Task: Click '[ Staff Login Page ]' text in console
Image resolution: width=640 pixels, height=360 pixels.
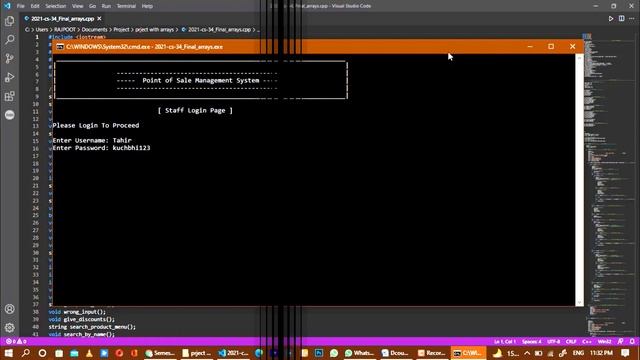Action: (x=195, y=111)
